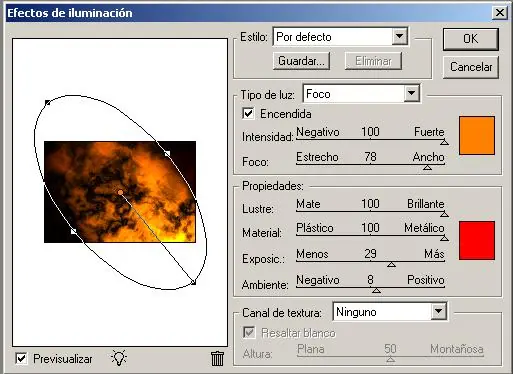513x374 pixels.
Task: Click the light bulb new-light icon
Action: pyautogui.click(x=119, y=358)
